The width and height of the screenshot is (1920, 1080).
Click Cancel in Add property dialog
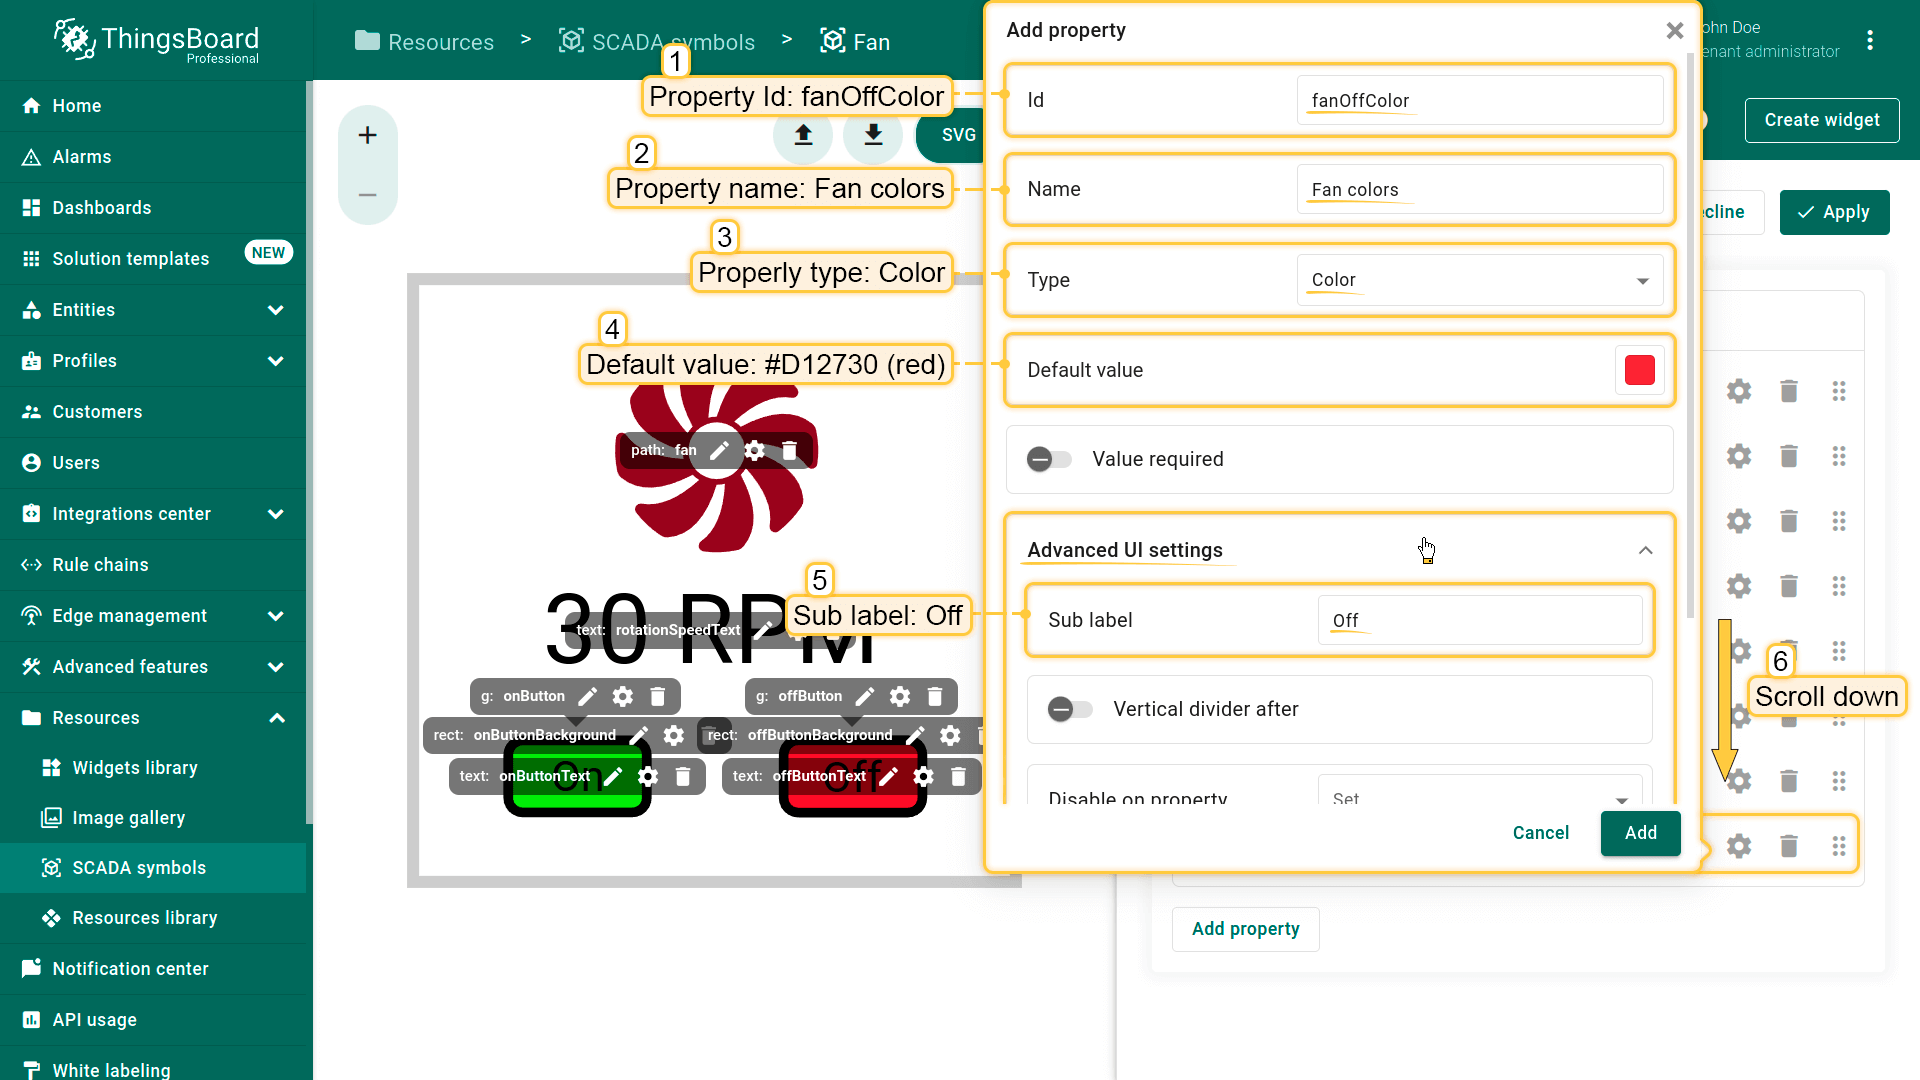pos(1540,833)
